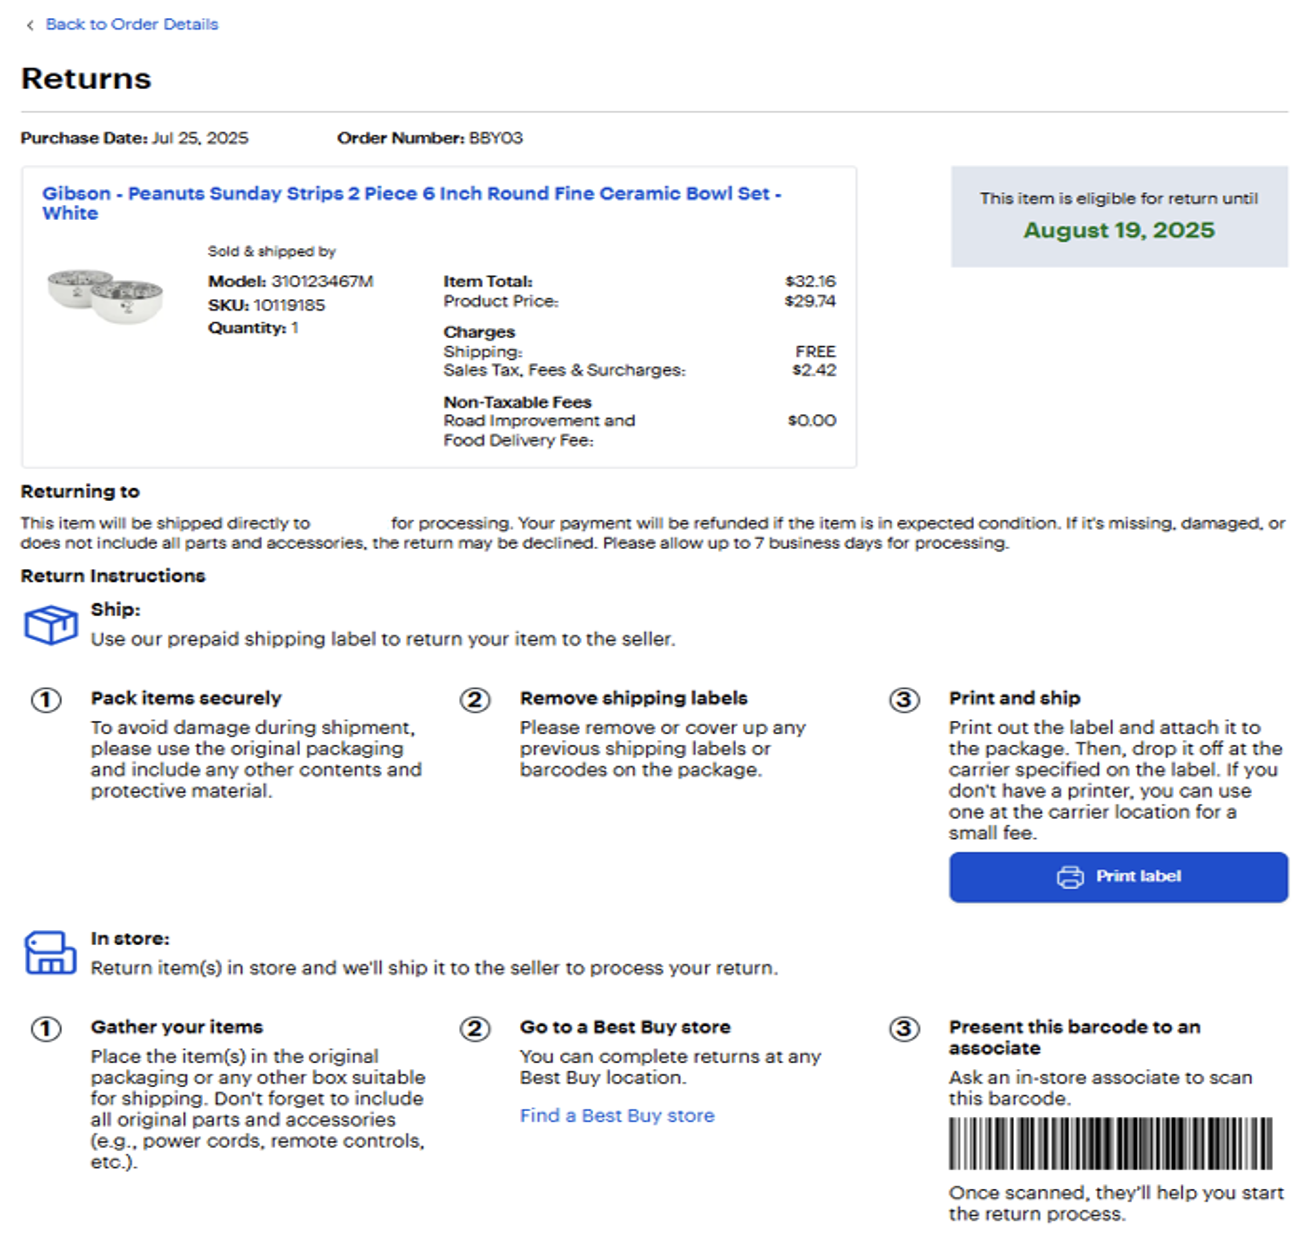This screenshot has width=1312, height=1260.
Task: Click the product price $29.74
Action: click(x=810, y=301)
